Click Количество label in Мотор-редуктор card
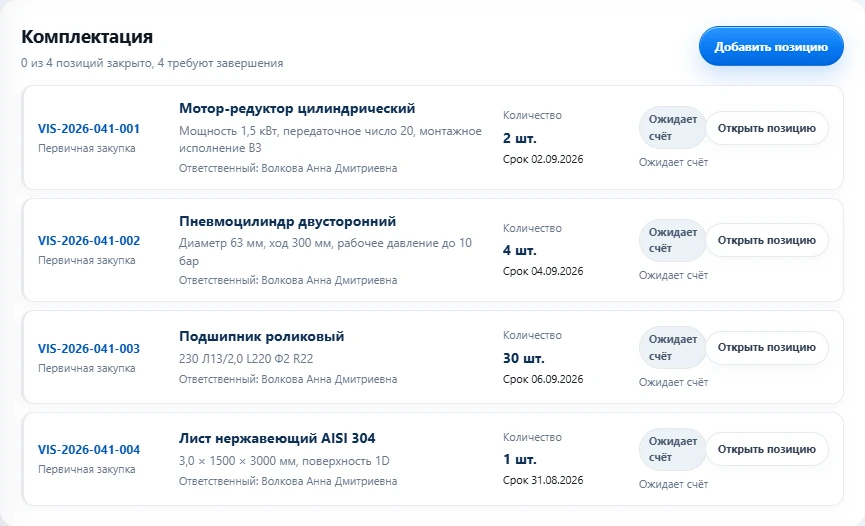The height and width of the screenshot is (526, 865). pyautogui.click(x=532, y=115)
